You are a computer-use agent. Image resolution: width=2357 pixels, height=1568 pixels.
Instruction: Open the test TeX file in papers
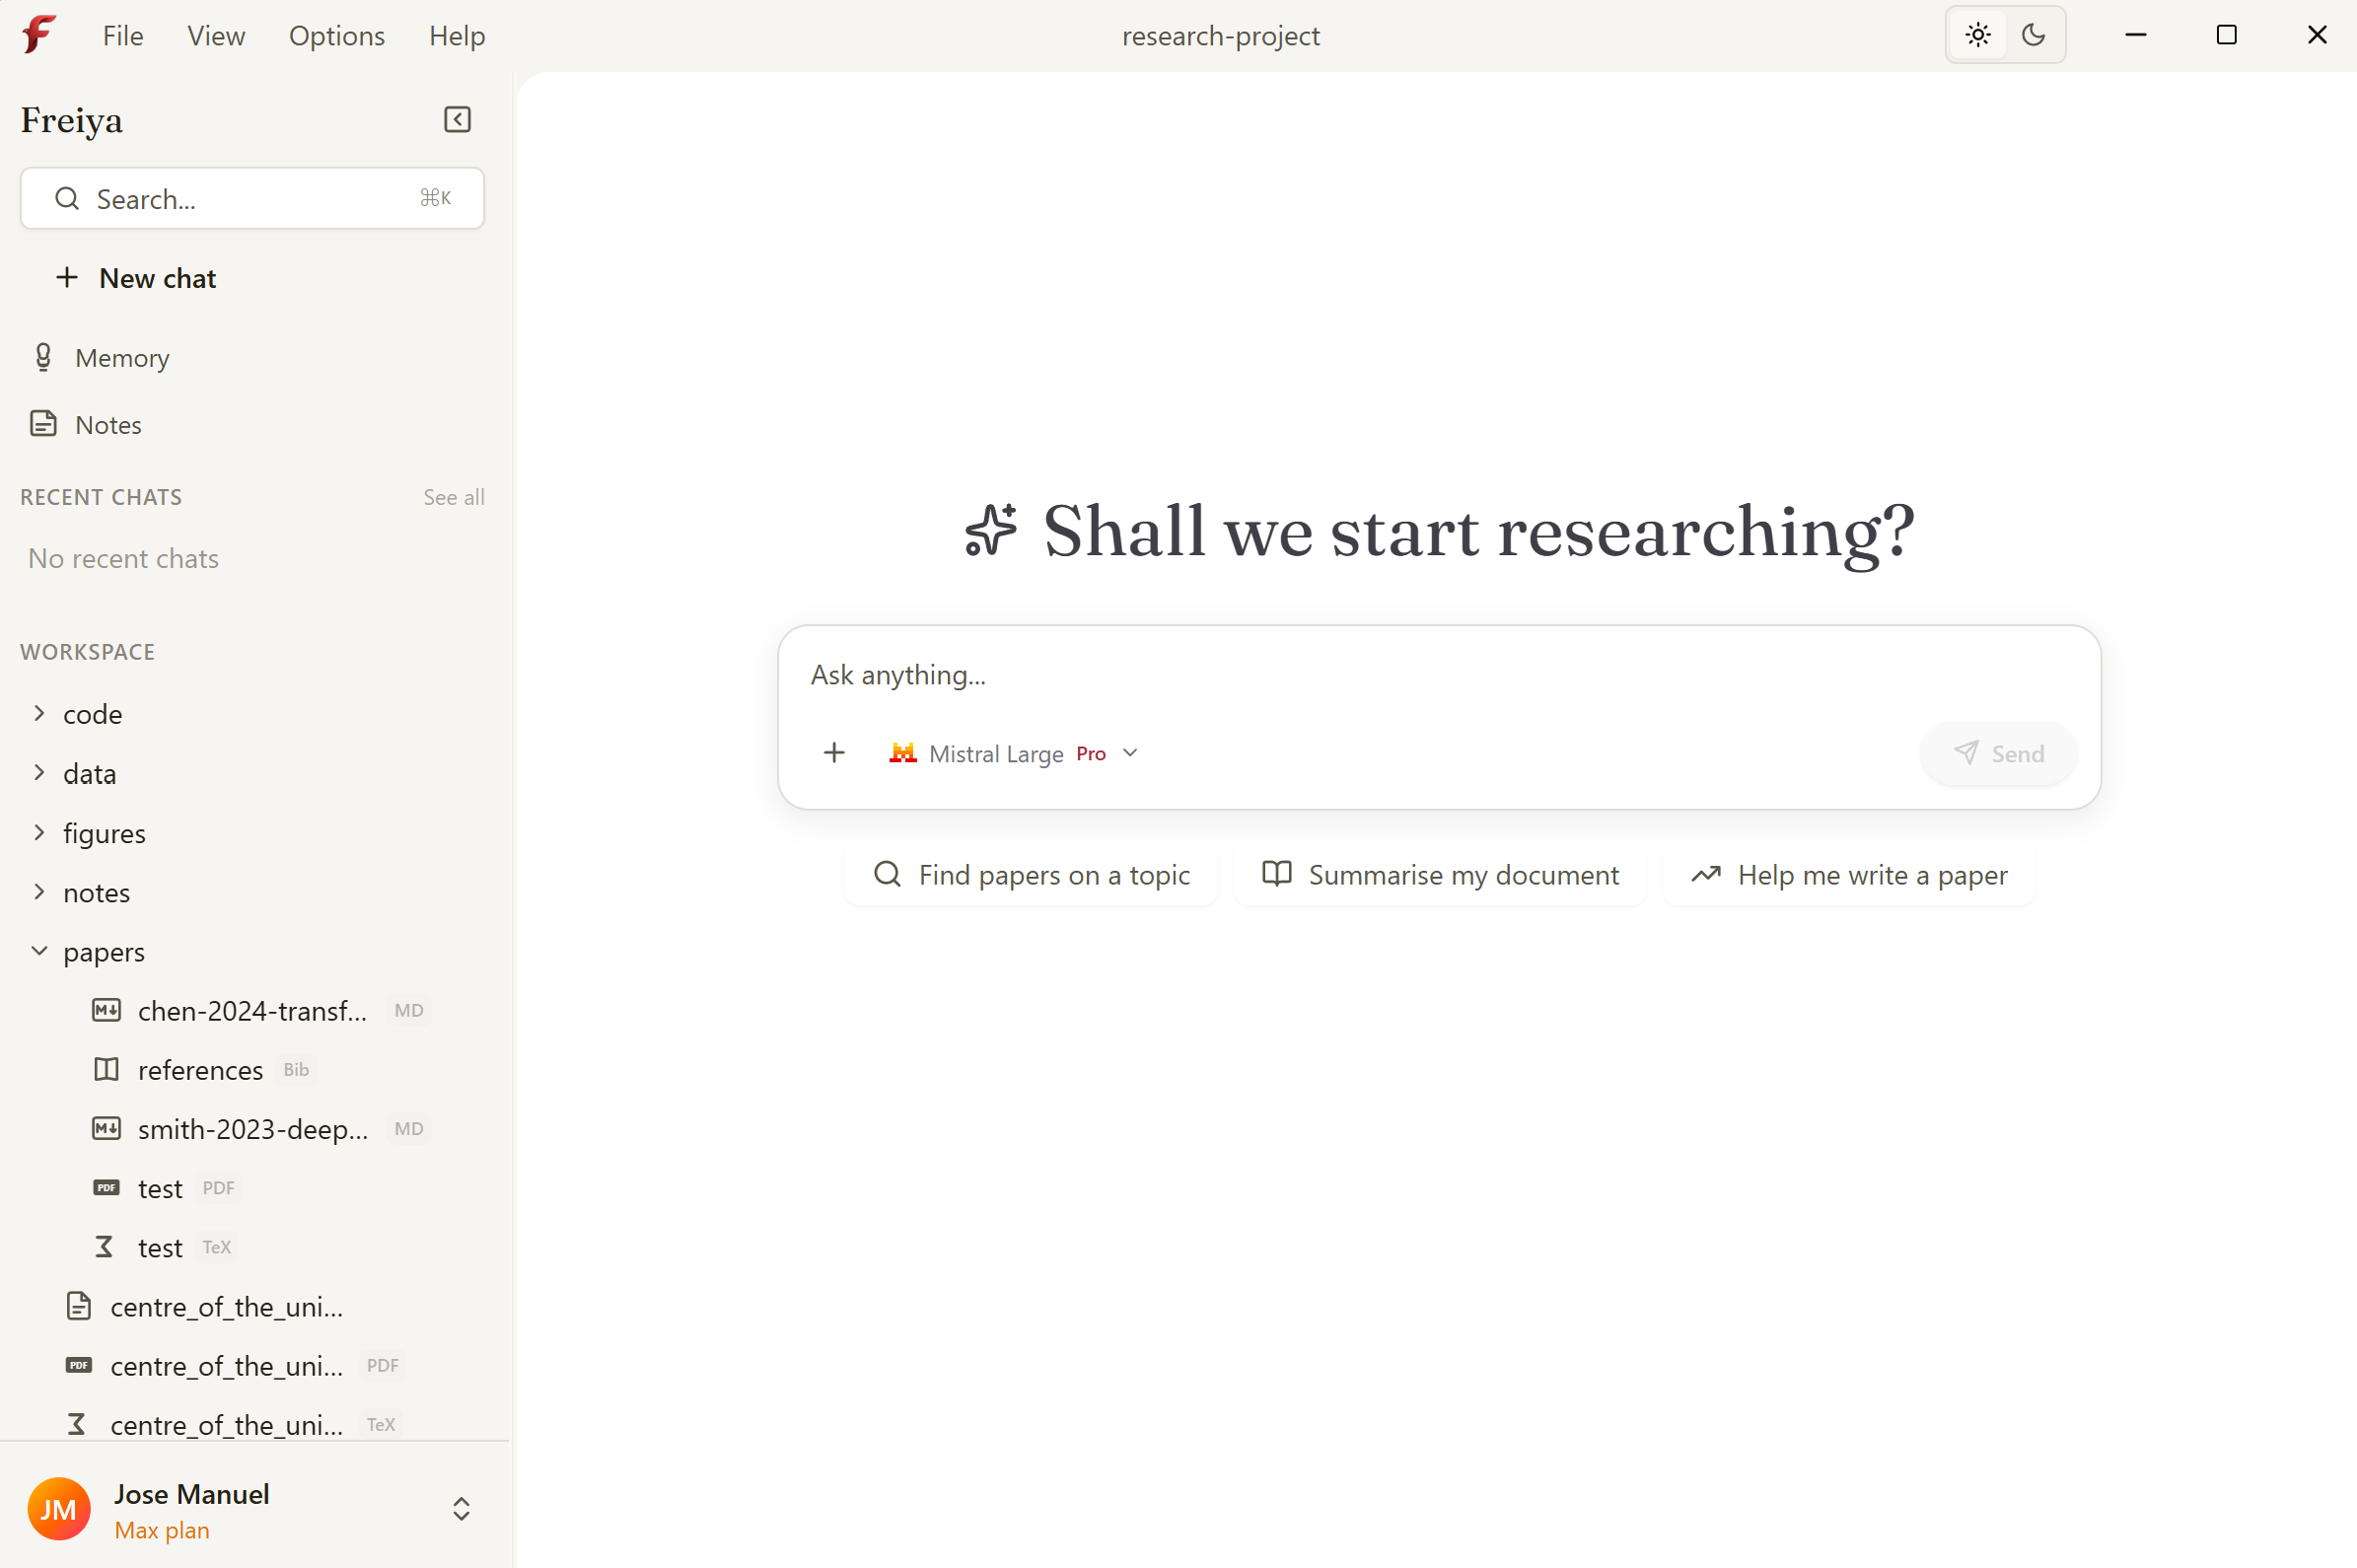(160, 1247)
